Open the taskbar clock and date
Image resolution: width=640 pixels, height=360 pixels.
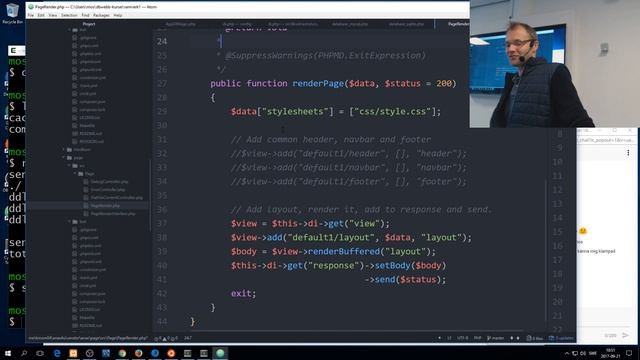tap(610, 353)
